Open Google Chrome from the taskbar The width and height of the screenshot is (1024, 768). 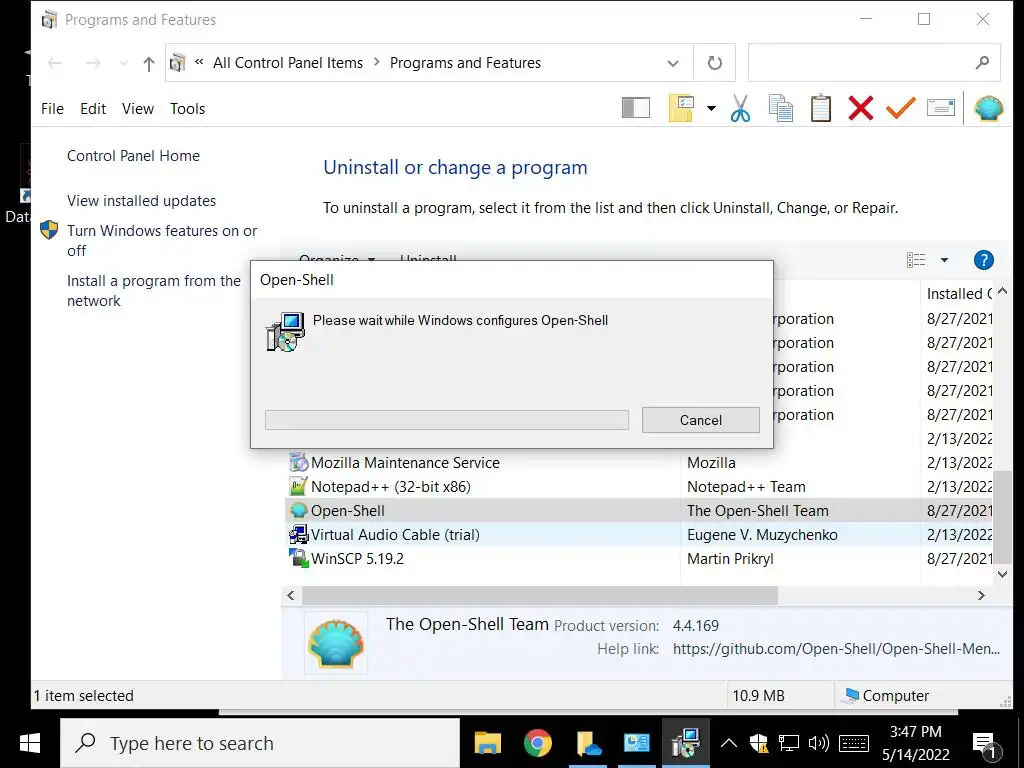pyautogui.click(x=537, y=743)
